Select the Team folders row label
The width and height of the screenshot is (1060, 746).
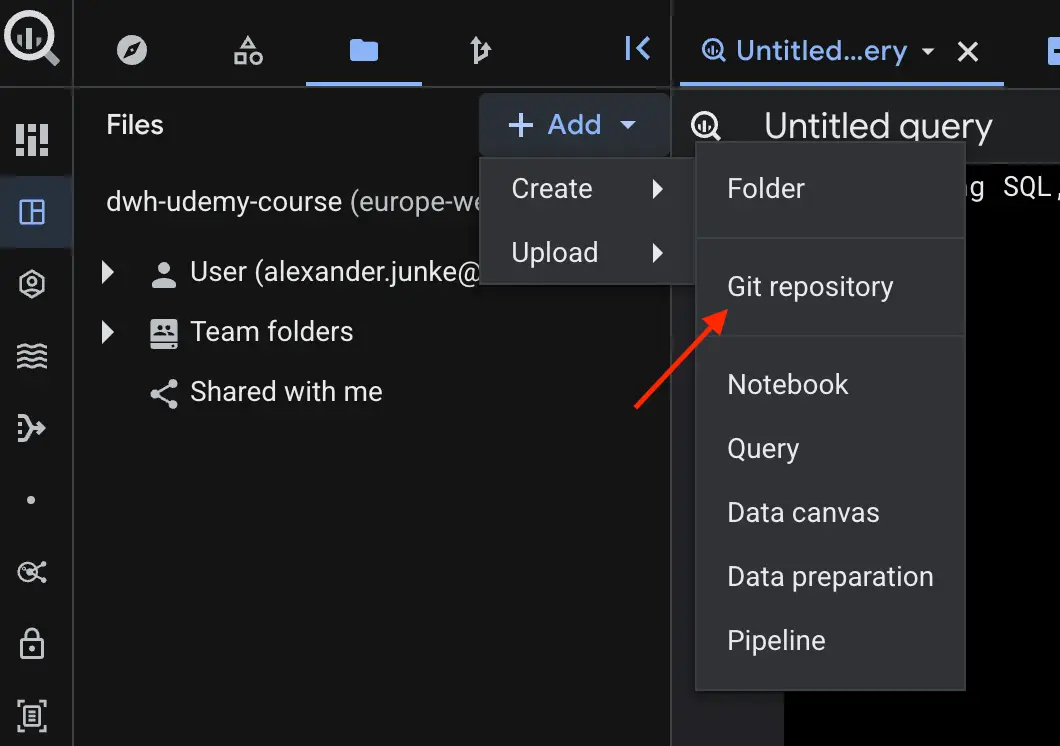(272, 332)
